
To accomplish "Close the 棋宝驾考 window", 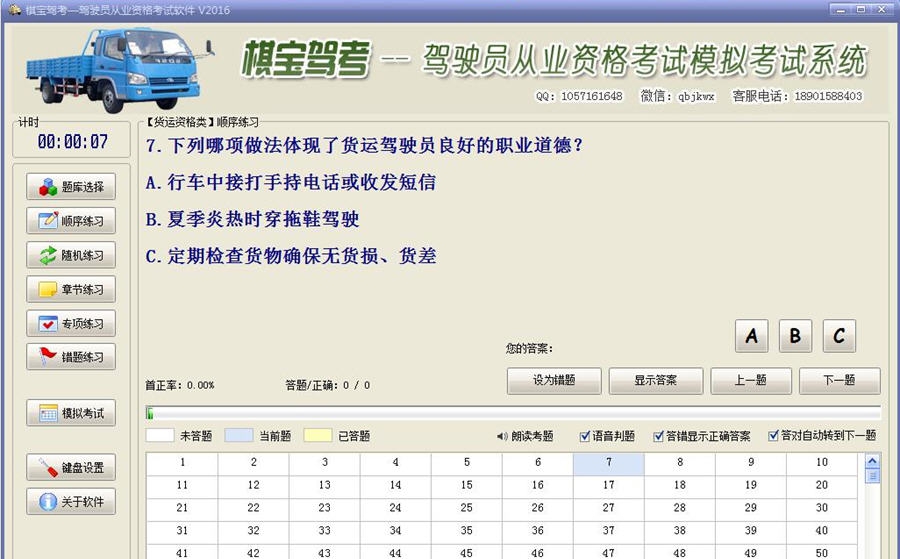I will click(881, 9).
